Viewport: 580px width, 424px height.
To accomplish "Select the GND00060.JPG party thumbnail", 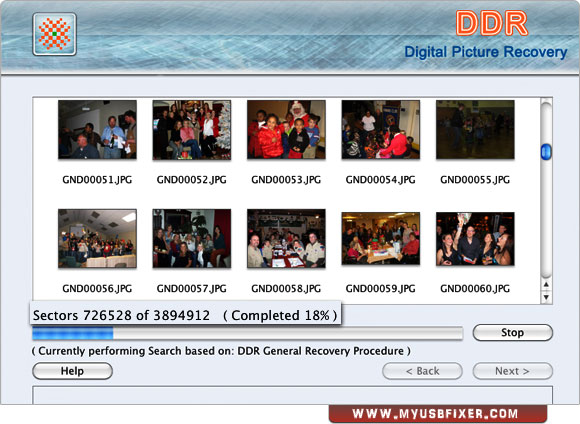I will [x=475, y=239].
